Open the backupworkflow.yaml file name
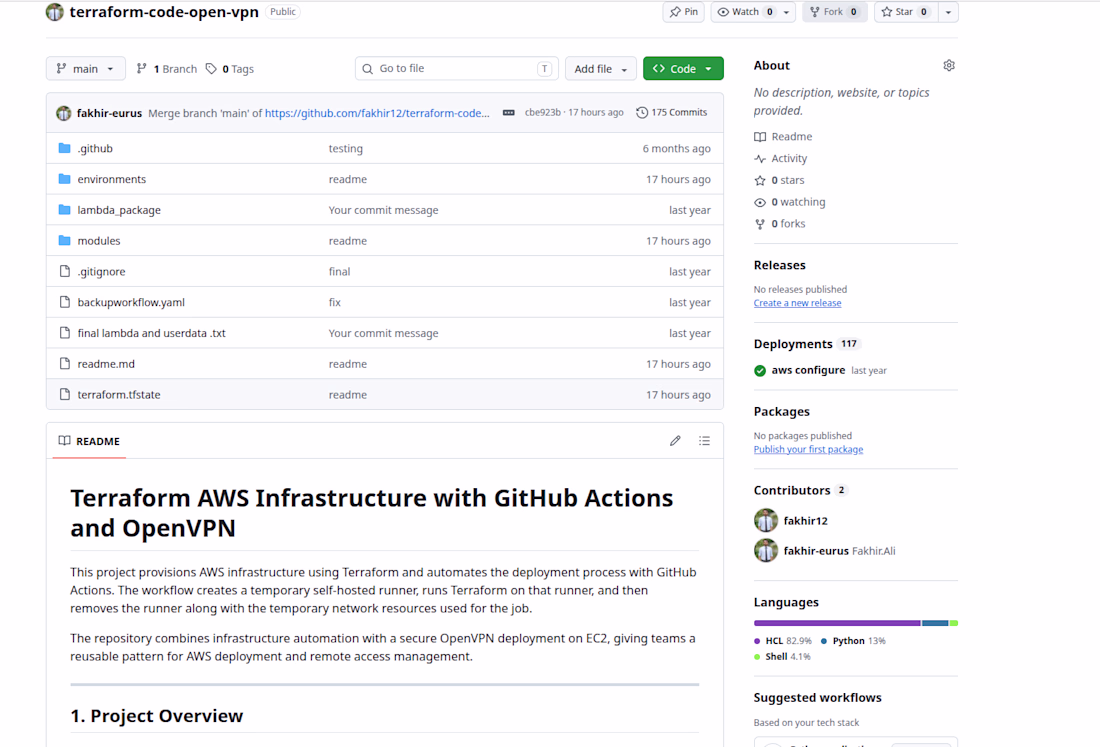Image resolution: width=1100 pixels, height=747 pixels. 131,302
